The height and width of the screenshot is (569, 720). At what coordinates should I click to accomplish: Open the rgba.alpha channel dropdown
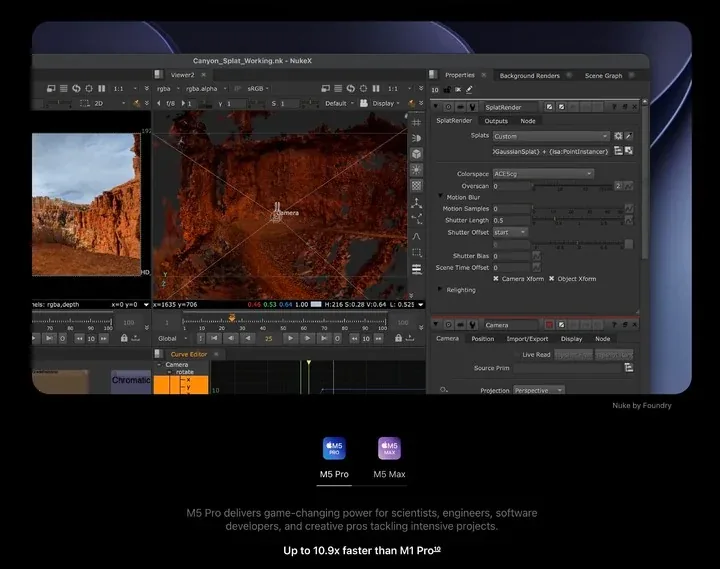206,89
